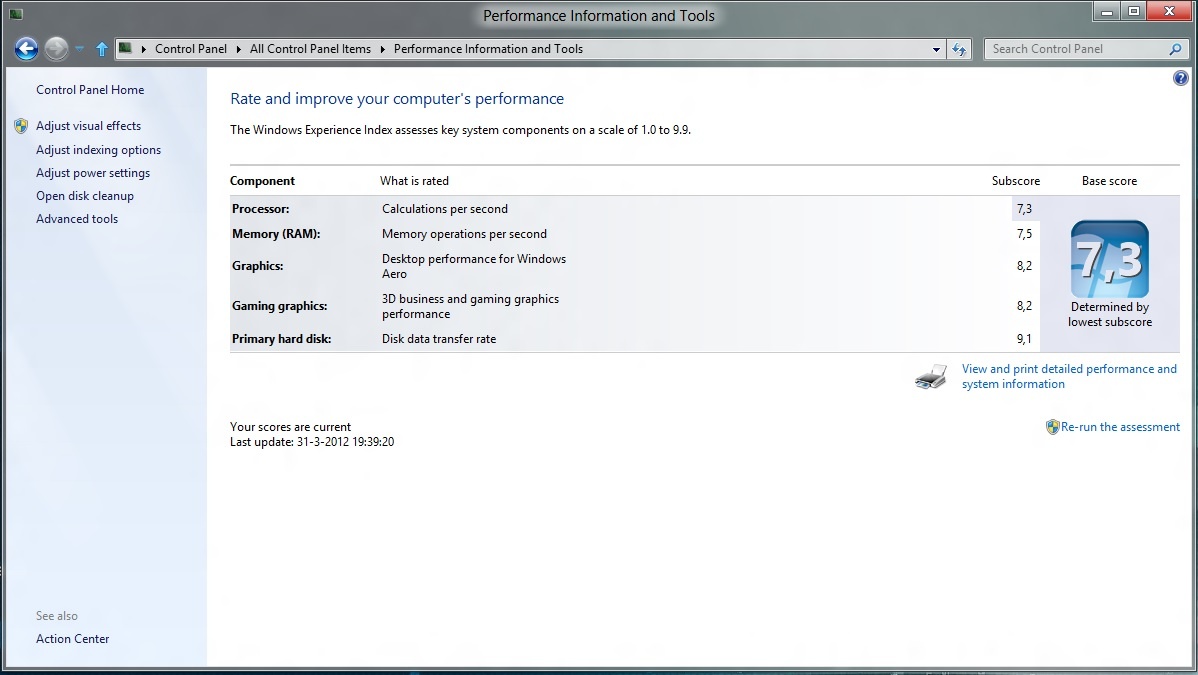Image resolution: width=1198 pixels, height=675 pixels.
Task: Click the 7,3 base score badge
Action: point(1109,259)
